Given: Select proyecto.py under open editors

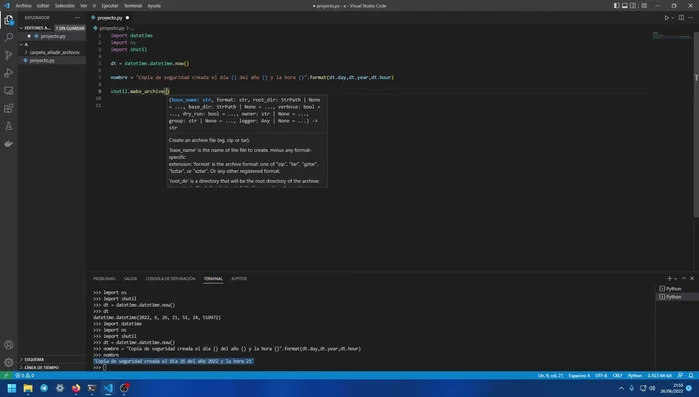Looking at the screenshot, I should 52,36.
